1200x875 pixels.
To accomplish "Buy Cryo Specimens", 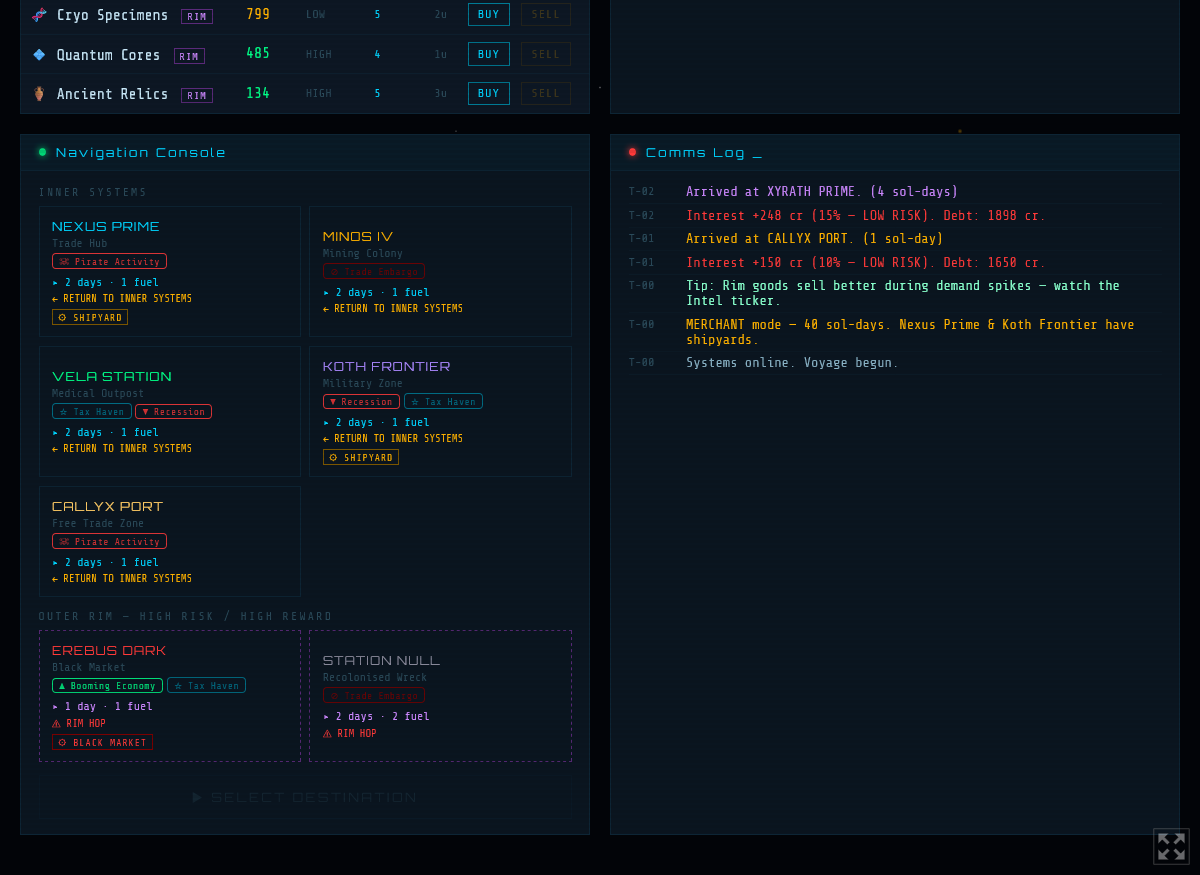I will pos(489,15).
